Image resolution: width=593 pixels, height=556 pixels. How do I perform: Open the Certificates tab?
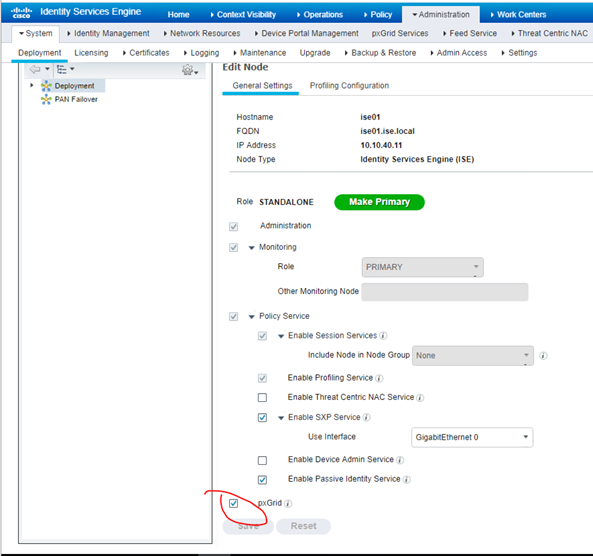(146, 53)
